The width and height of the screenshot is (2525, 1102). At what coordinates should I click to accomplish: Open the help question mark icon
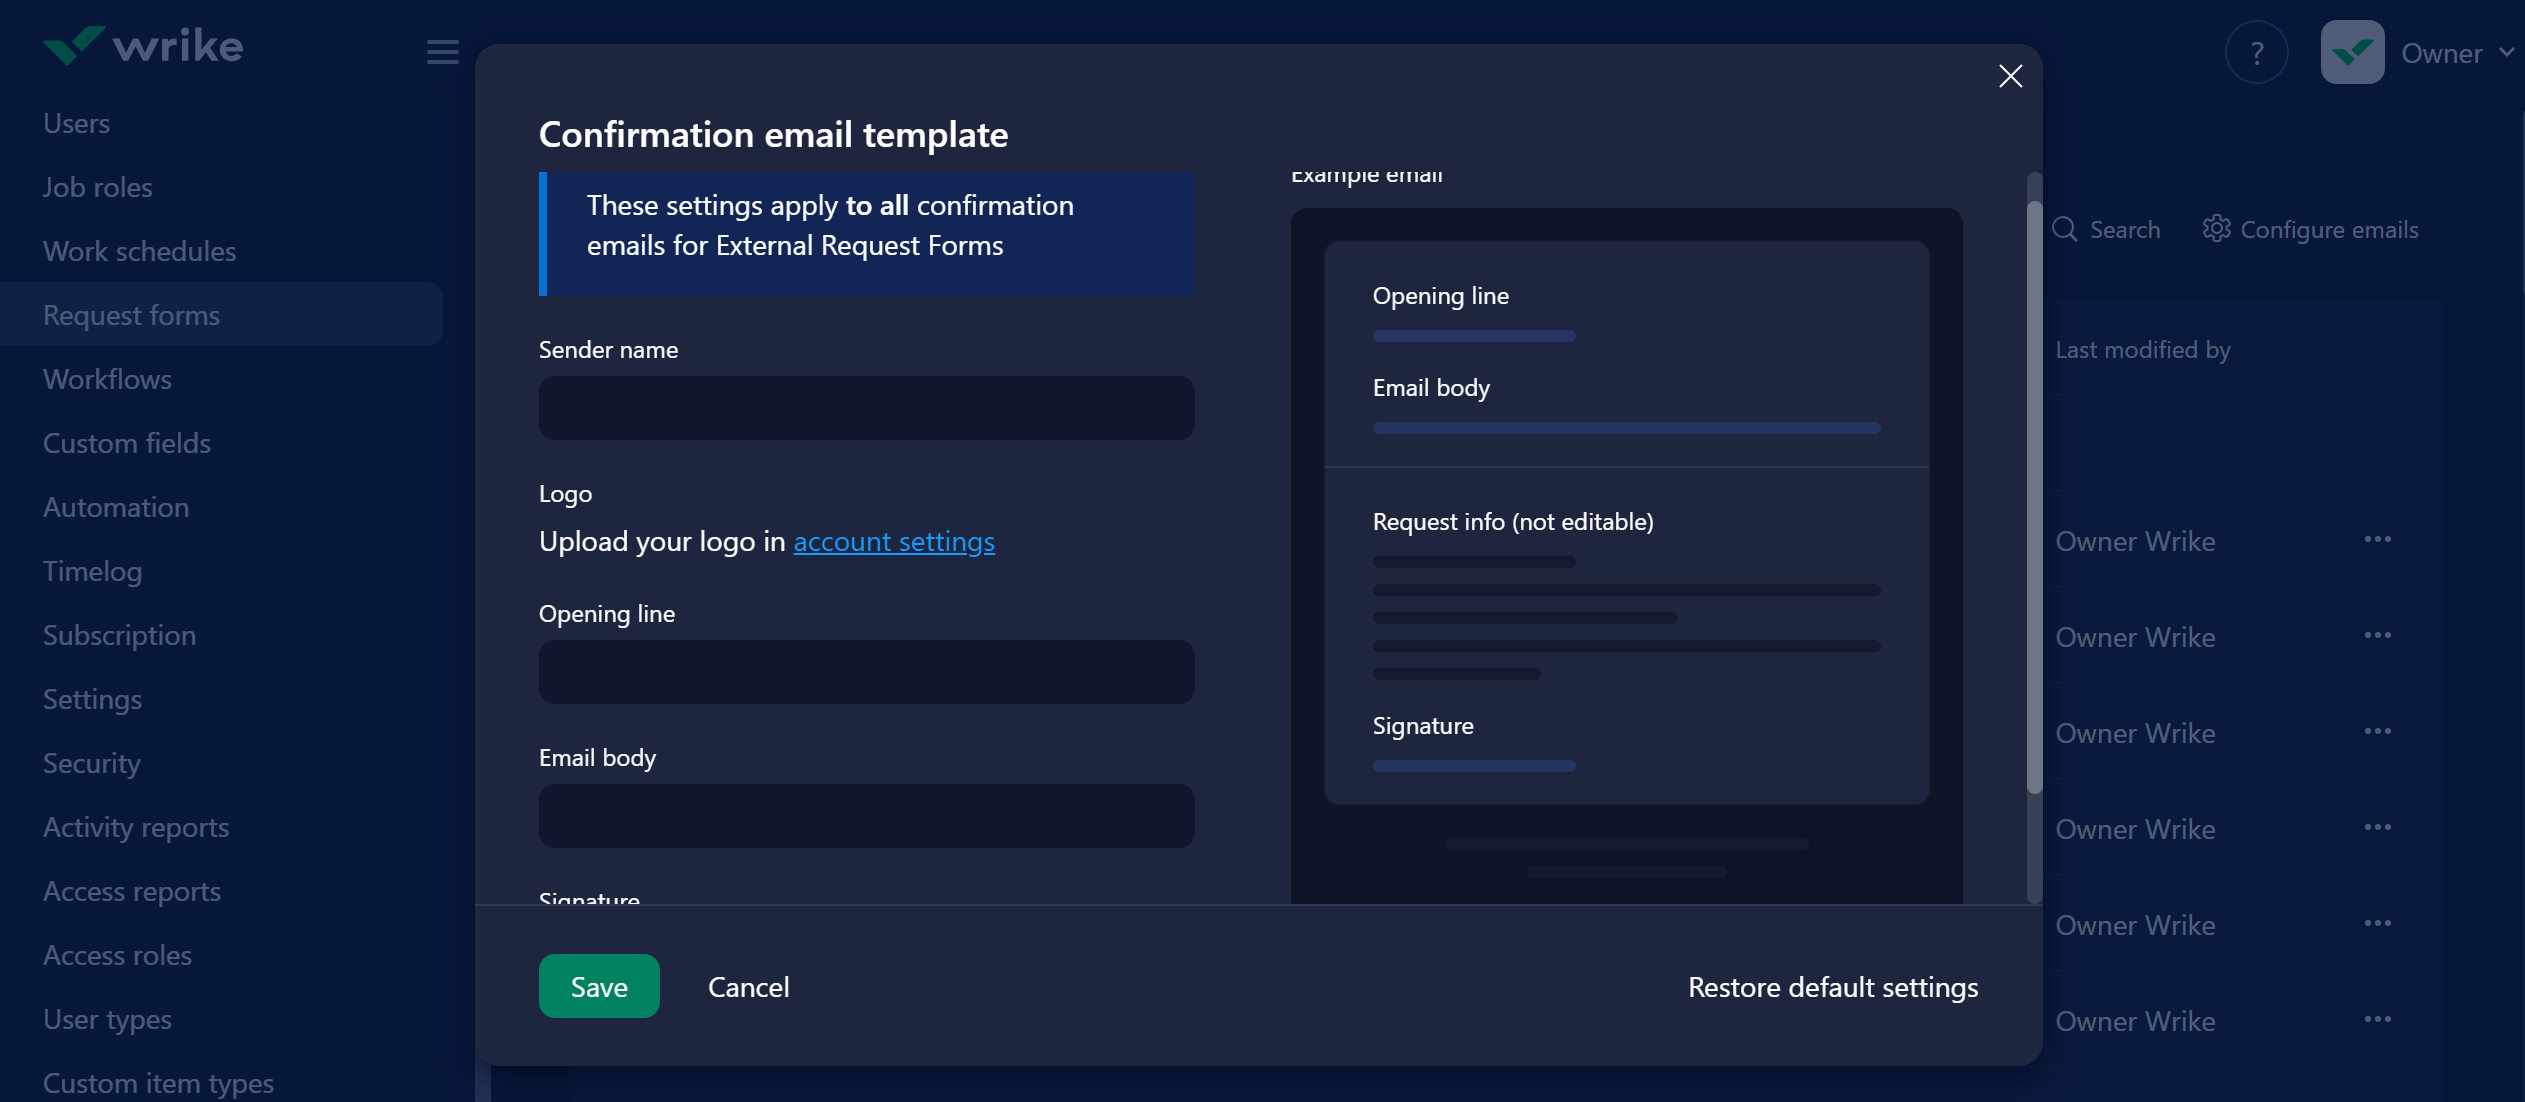(2256, 53)
